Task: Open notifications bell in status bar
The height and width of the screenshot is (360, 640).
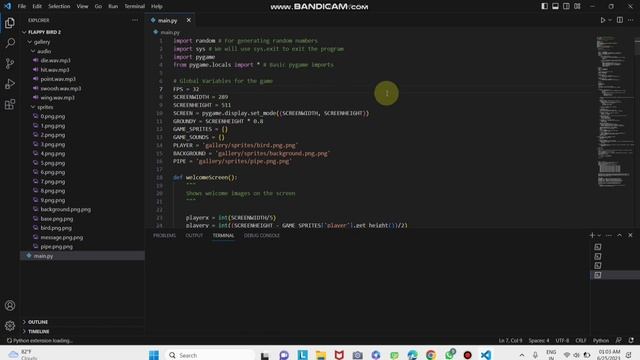Action: pyautogui.click(x=631, y=340)
